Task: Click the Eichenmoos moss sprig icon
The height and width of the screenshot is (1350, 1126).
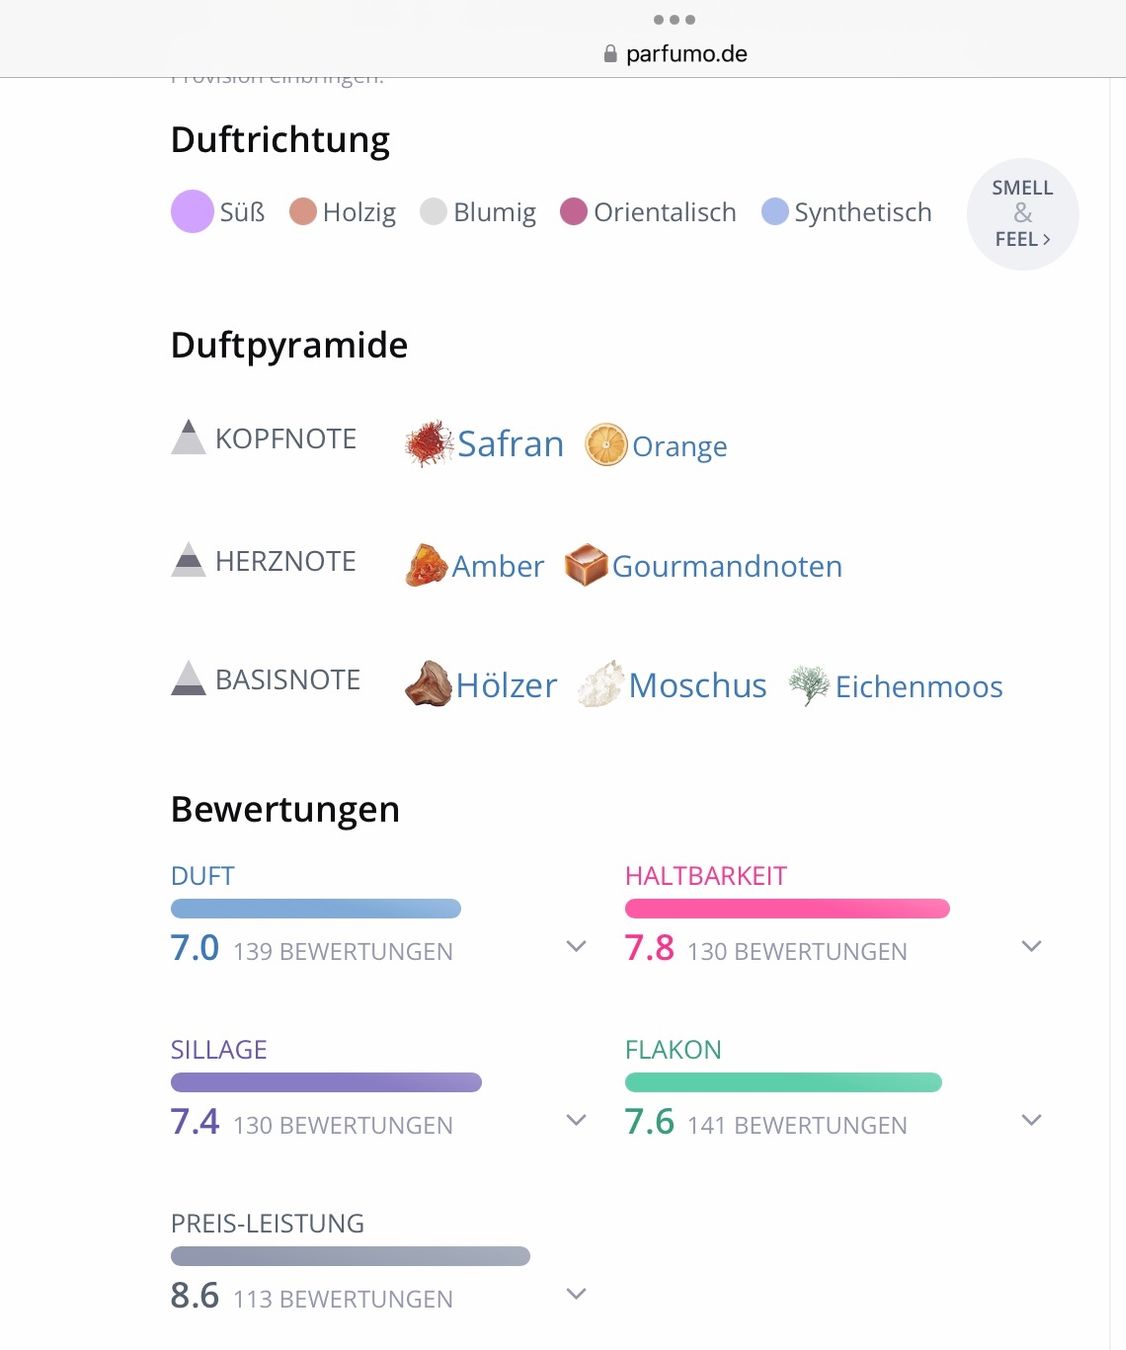Action: [809, 685]
